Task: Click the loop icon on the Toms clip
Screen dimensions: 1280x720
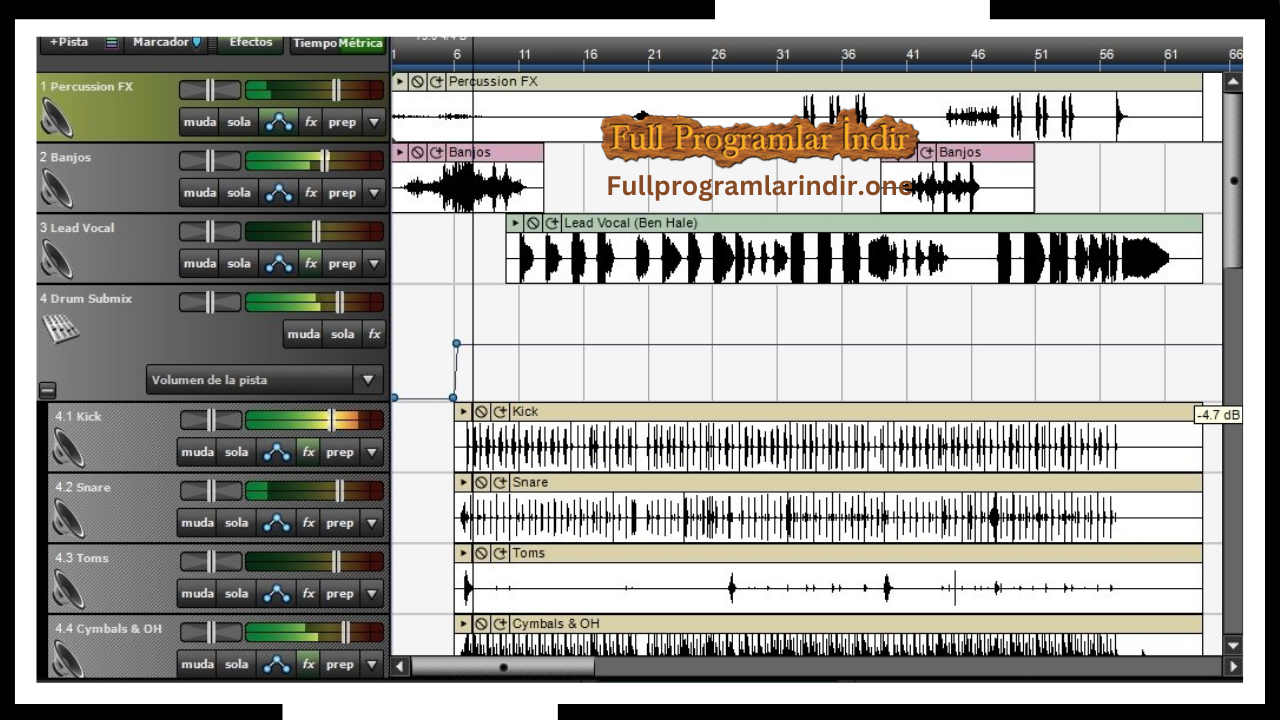Action: [500, 553]
